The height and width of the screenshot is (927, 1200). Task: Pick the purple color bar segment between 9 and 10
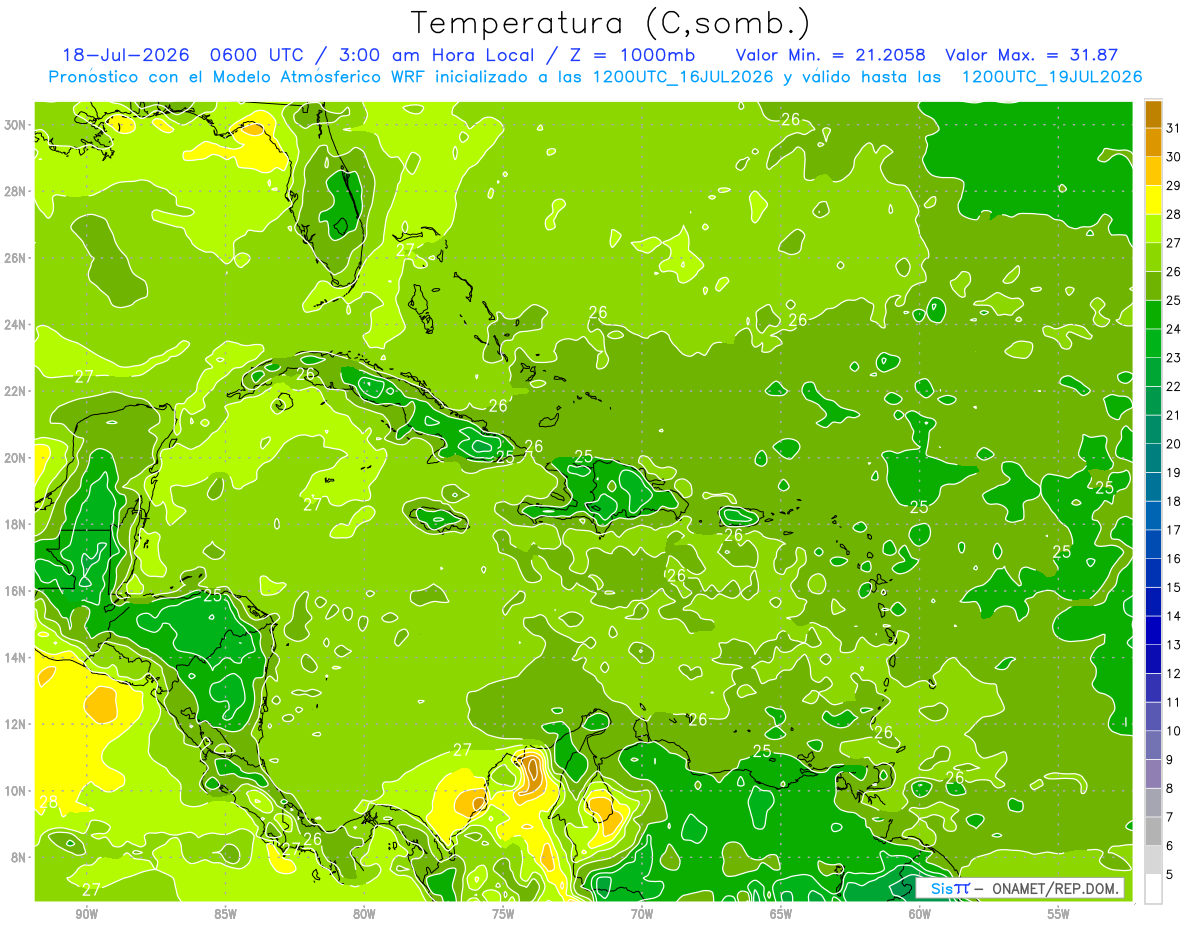pyautogui.click(x=1153, y=746)
